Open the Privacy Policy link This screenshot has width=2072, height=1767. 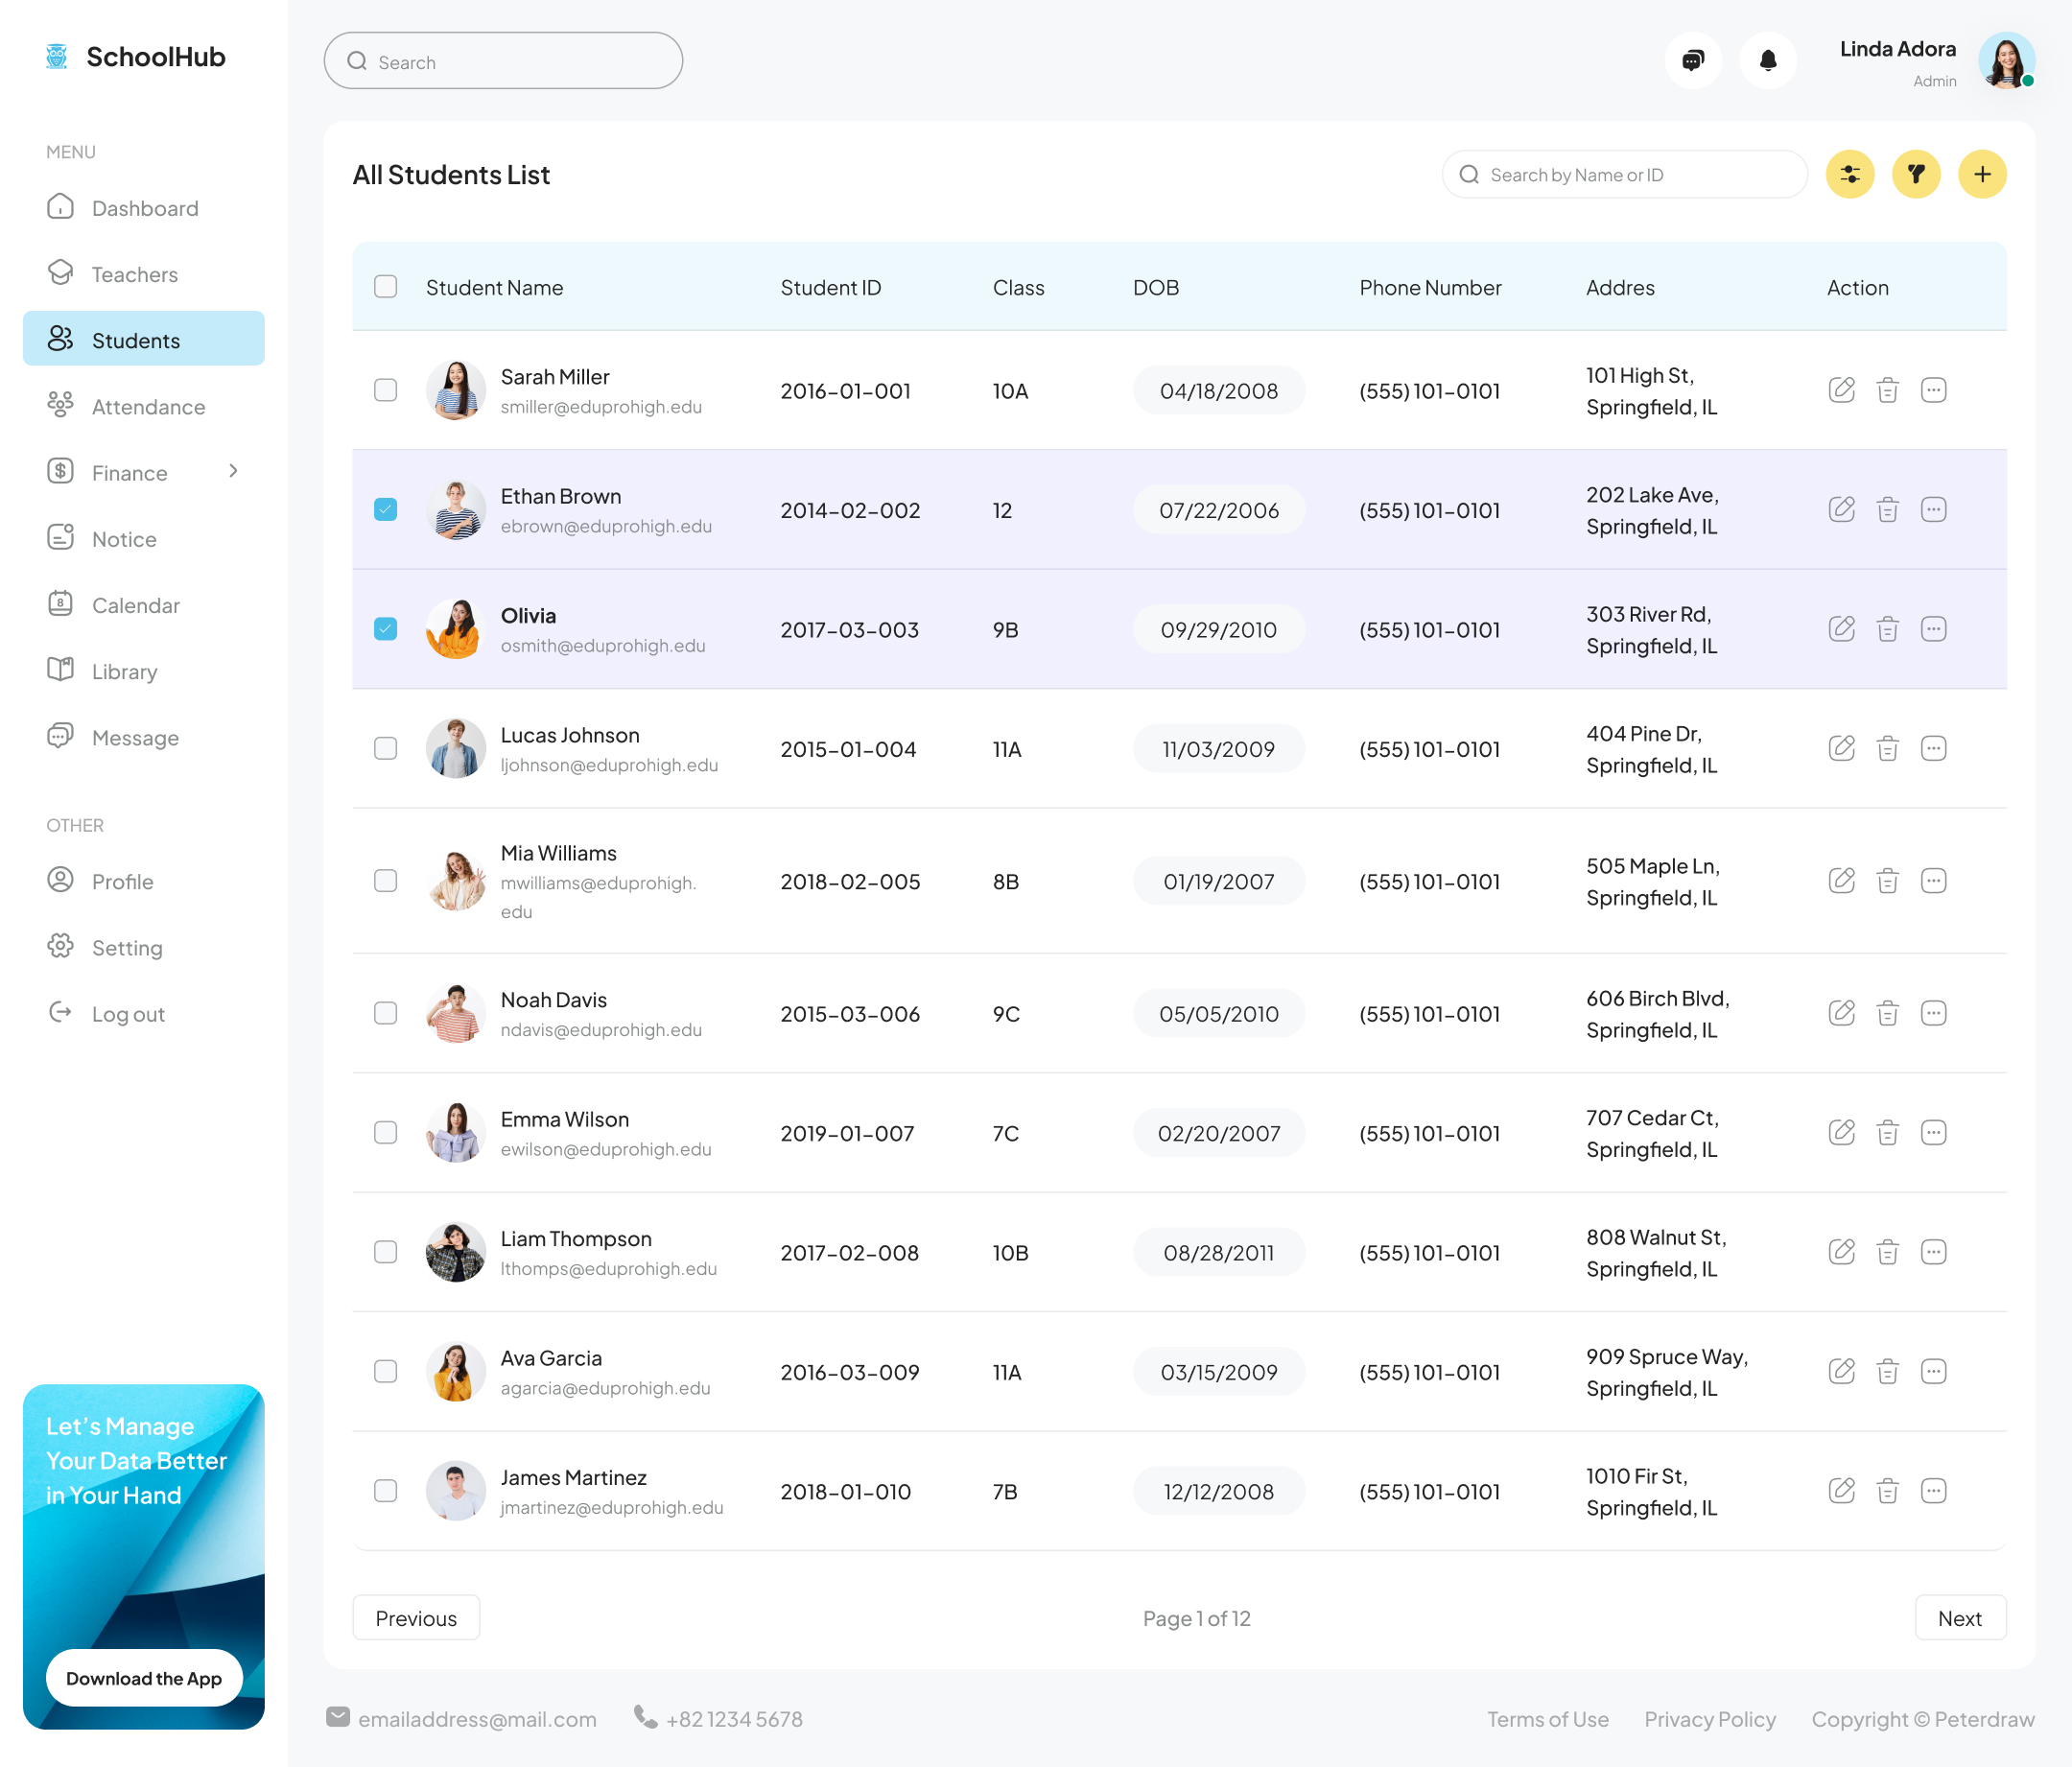(1710, 1719)
